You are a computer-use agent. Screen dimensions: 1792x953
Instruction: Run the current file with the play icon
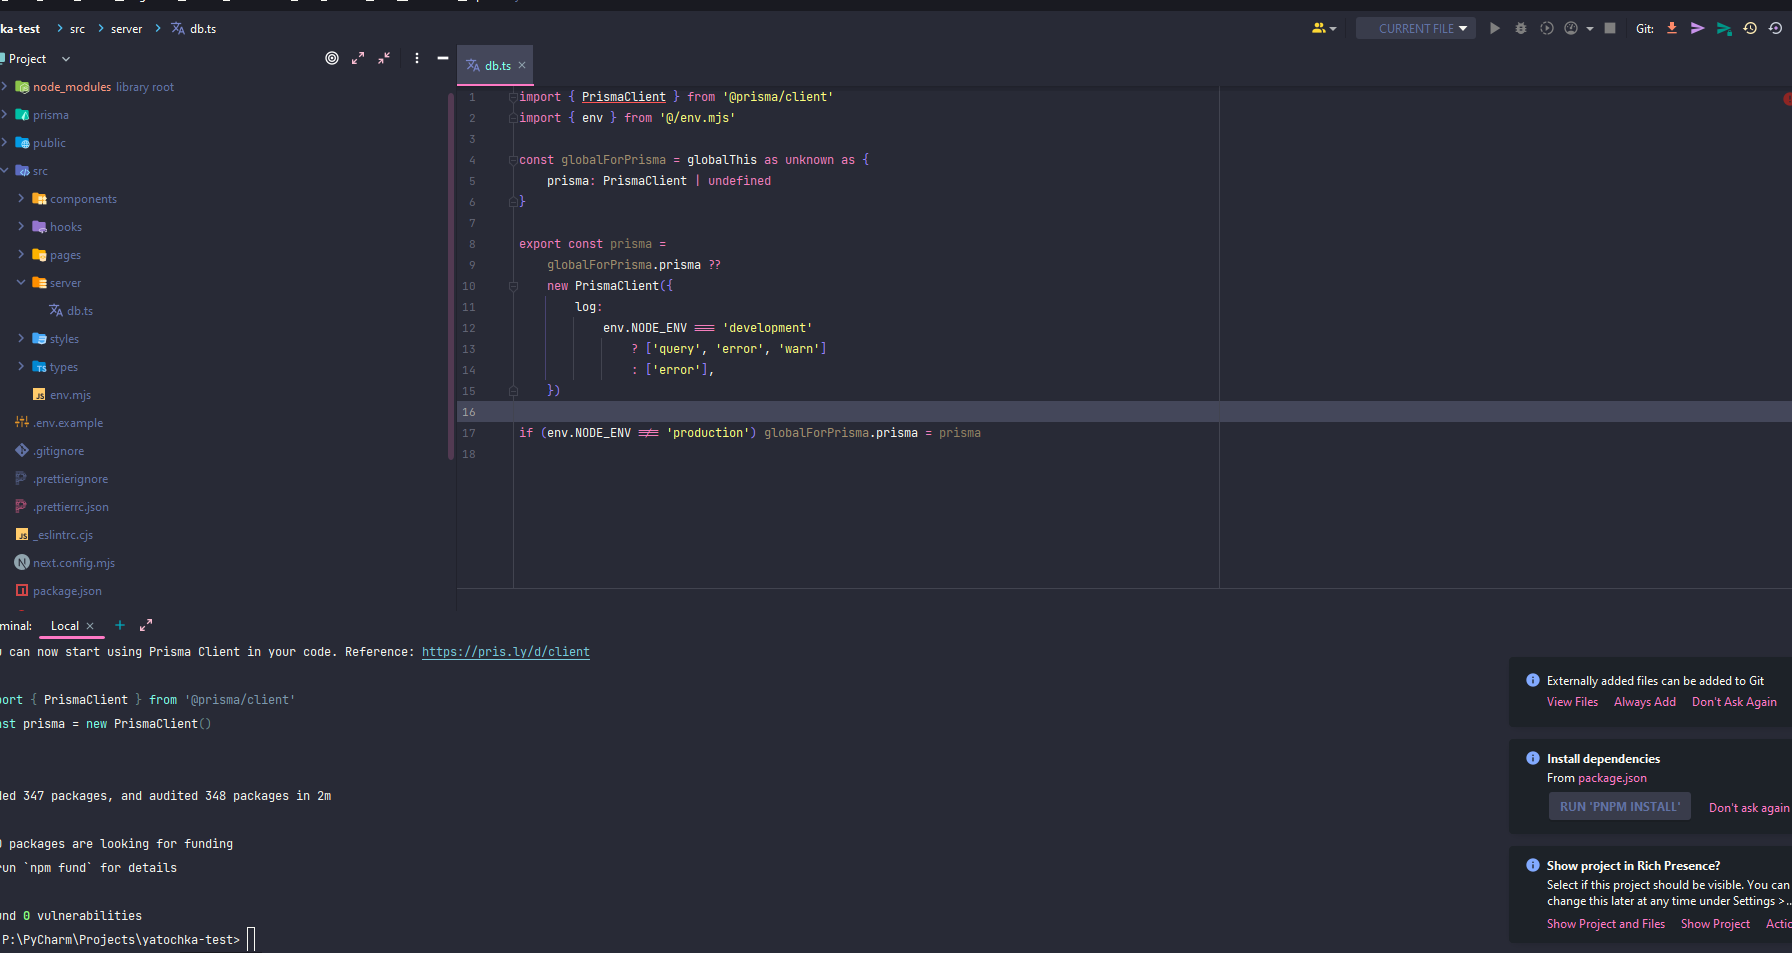[x=1494, y=29]
